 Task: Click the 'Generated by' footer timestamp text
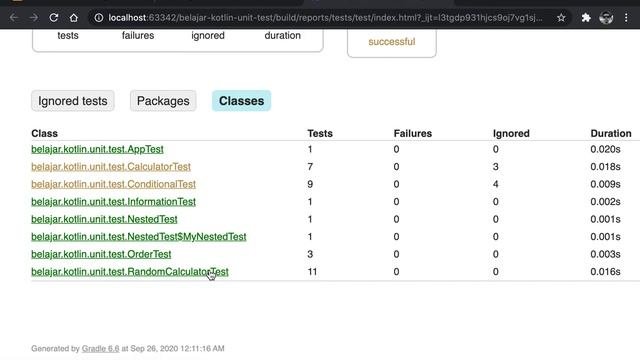click(128, 349)
